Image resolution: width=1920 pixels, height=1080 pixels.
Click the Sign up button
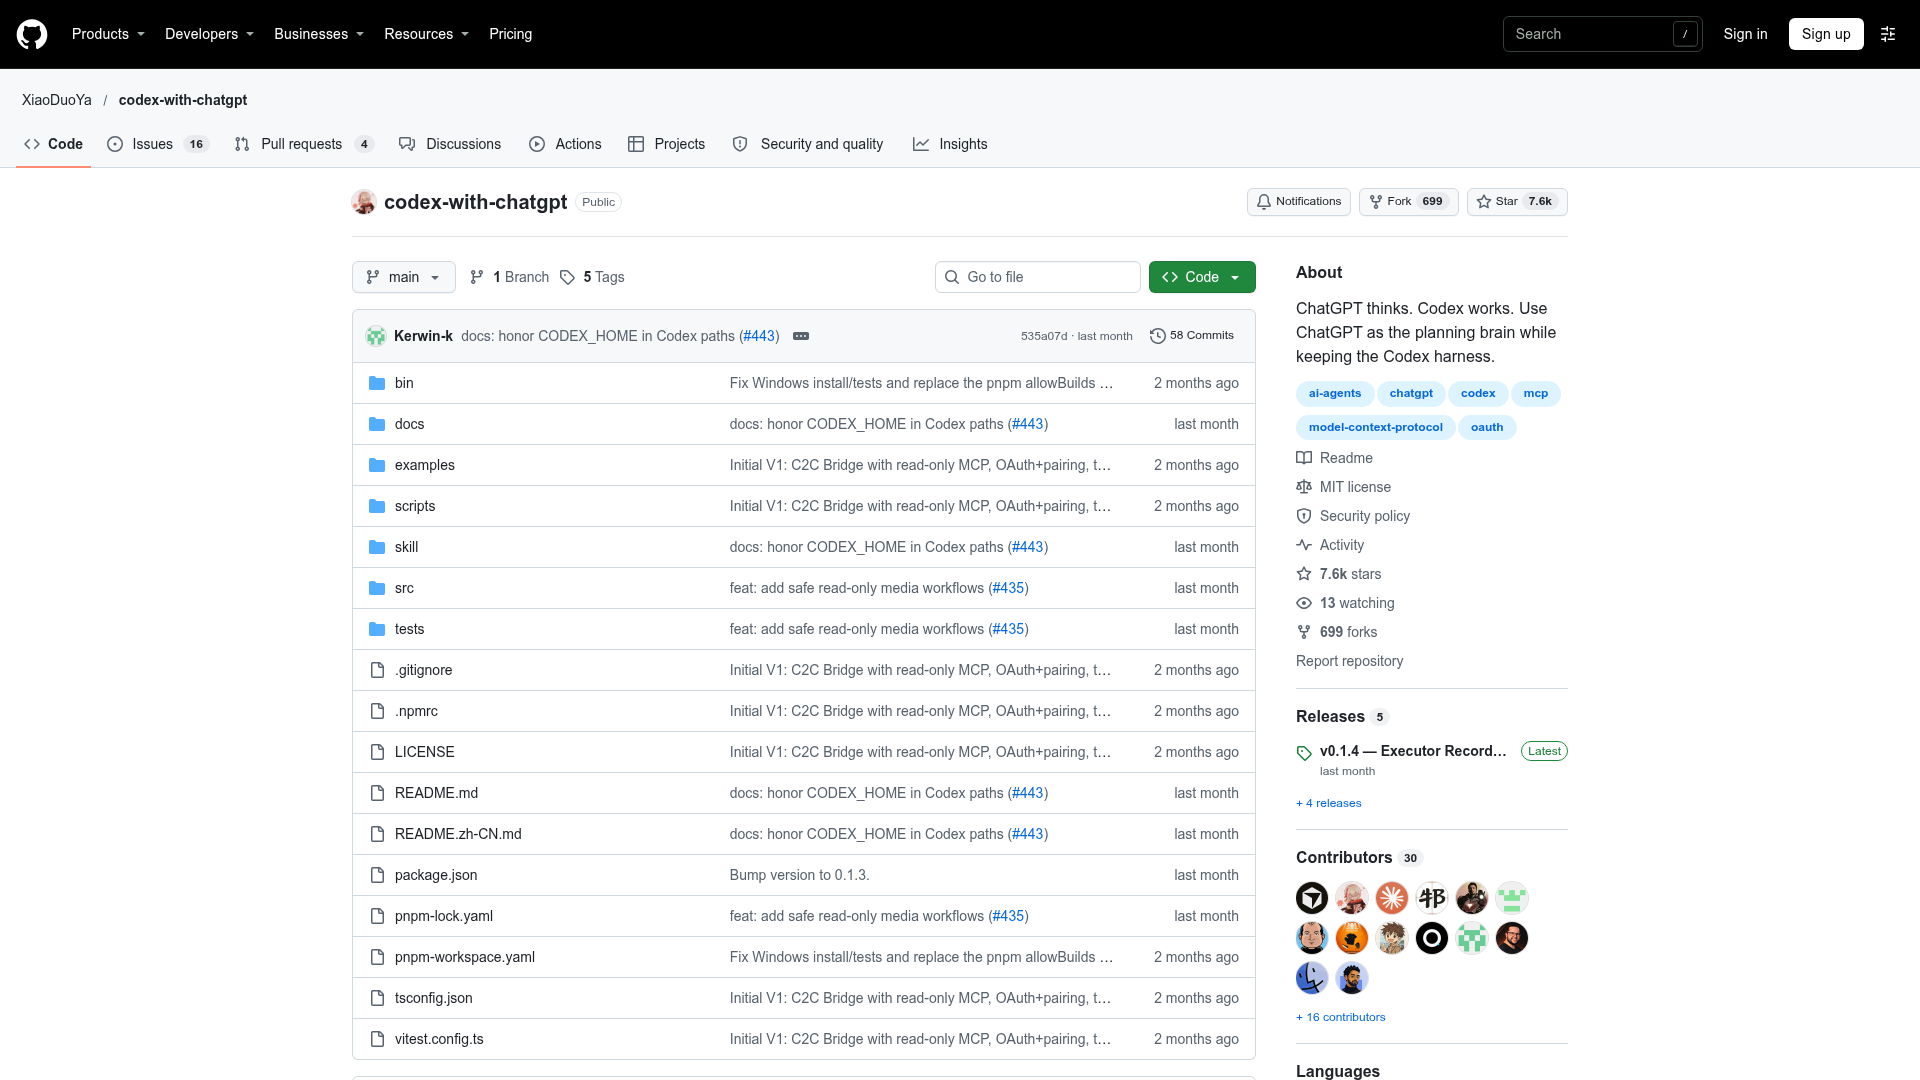pos(1826,34)
